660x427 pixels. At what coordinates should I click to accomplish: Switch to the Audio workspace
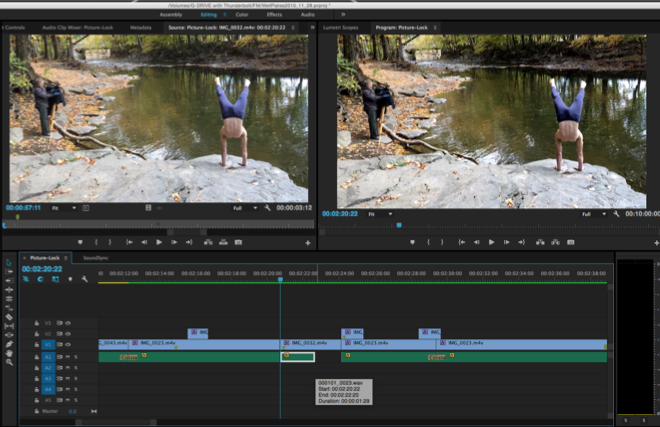(308, 14)
